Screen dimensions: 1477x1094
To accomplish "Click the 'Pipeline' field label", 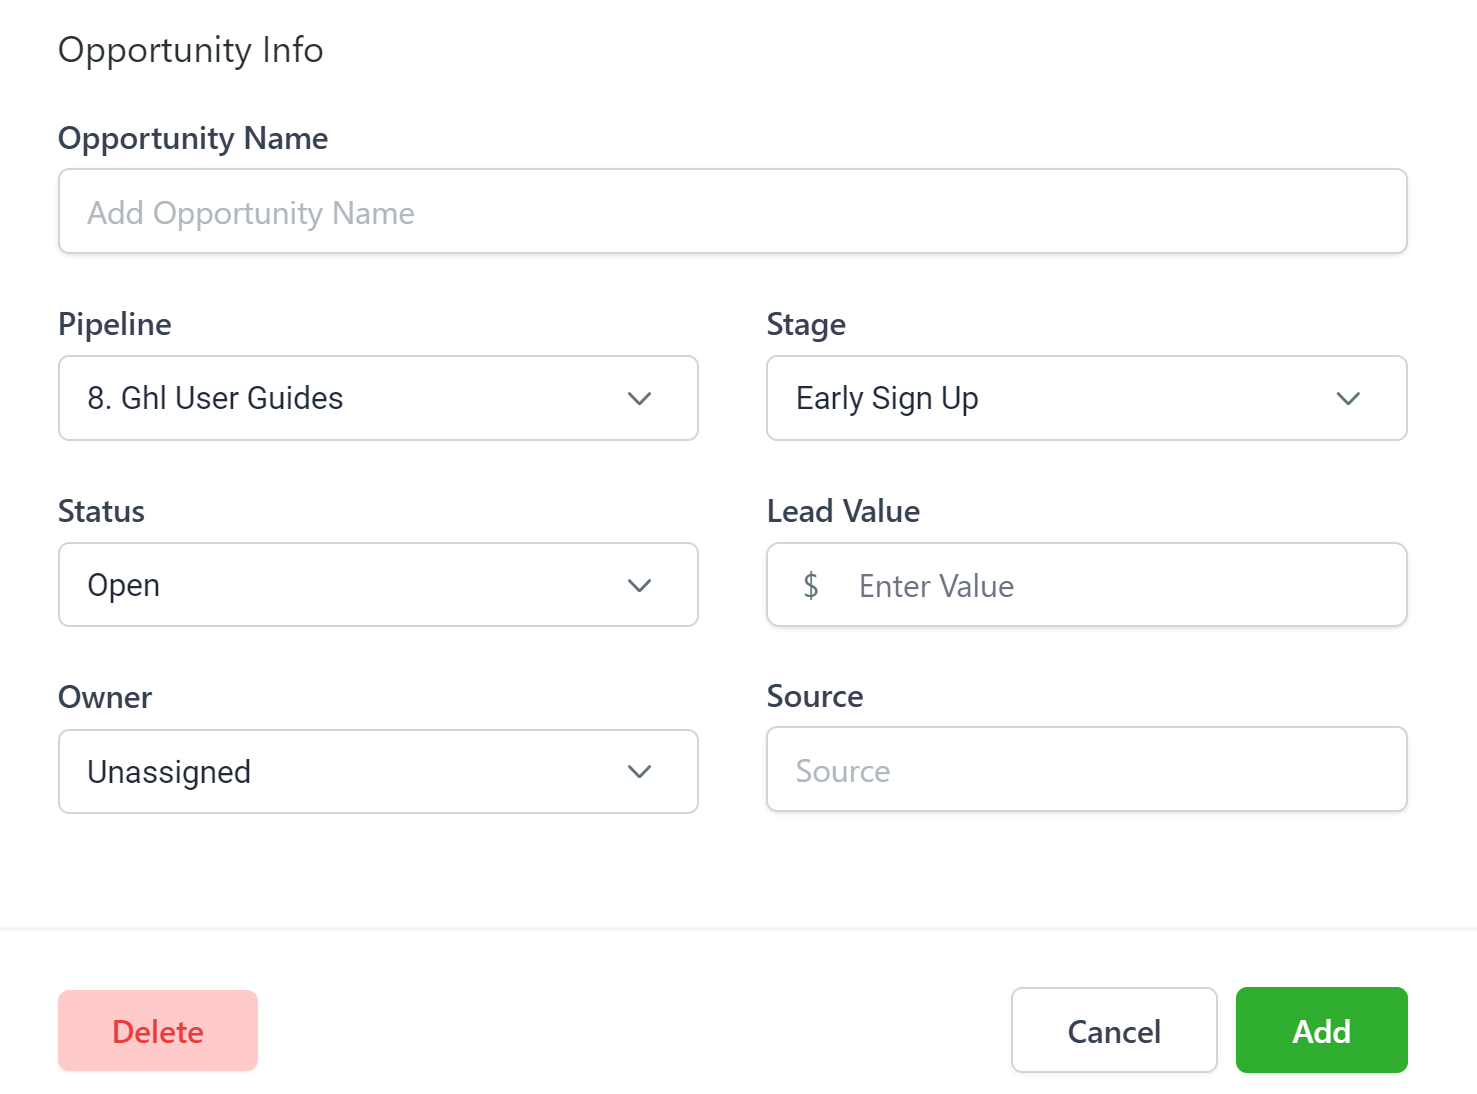I will point(115,324).
